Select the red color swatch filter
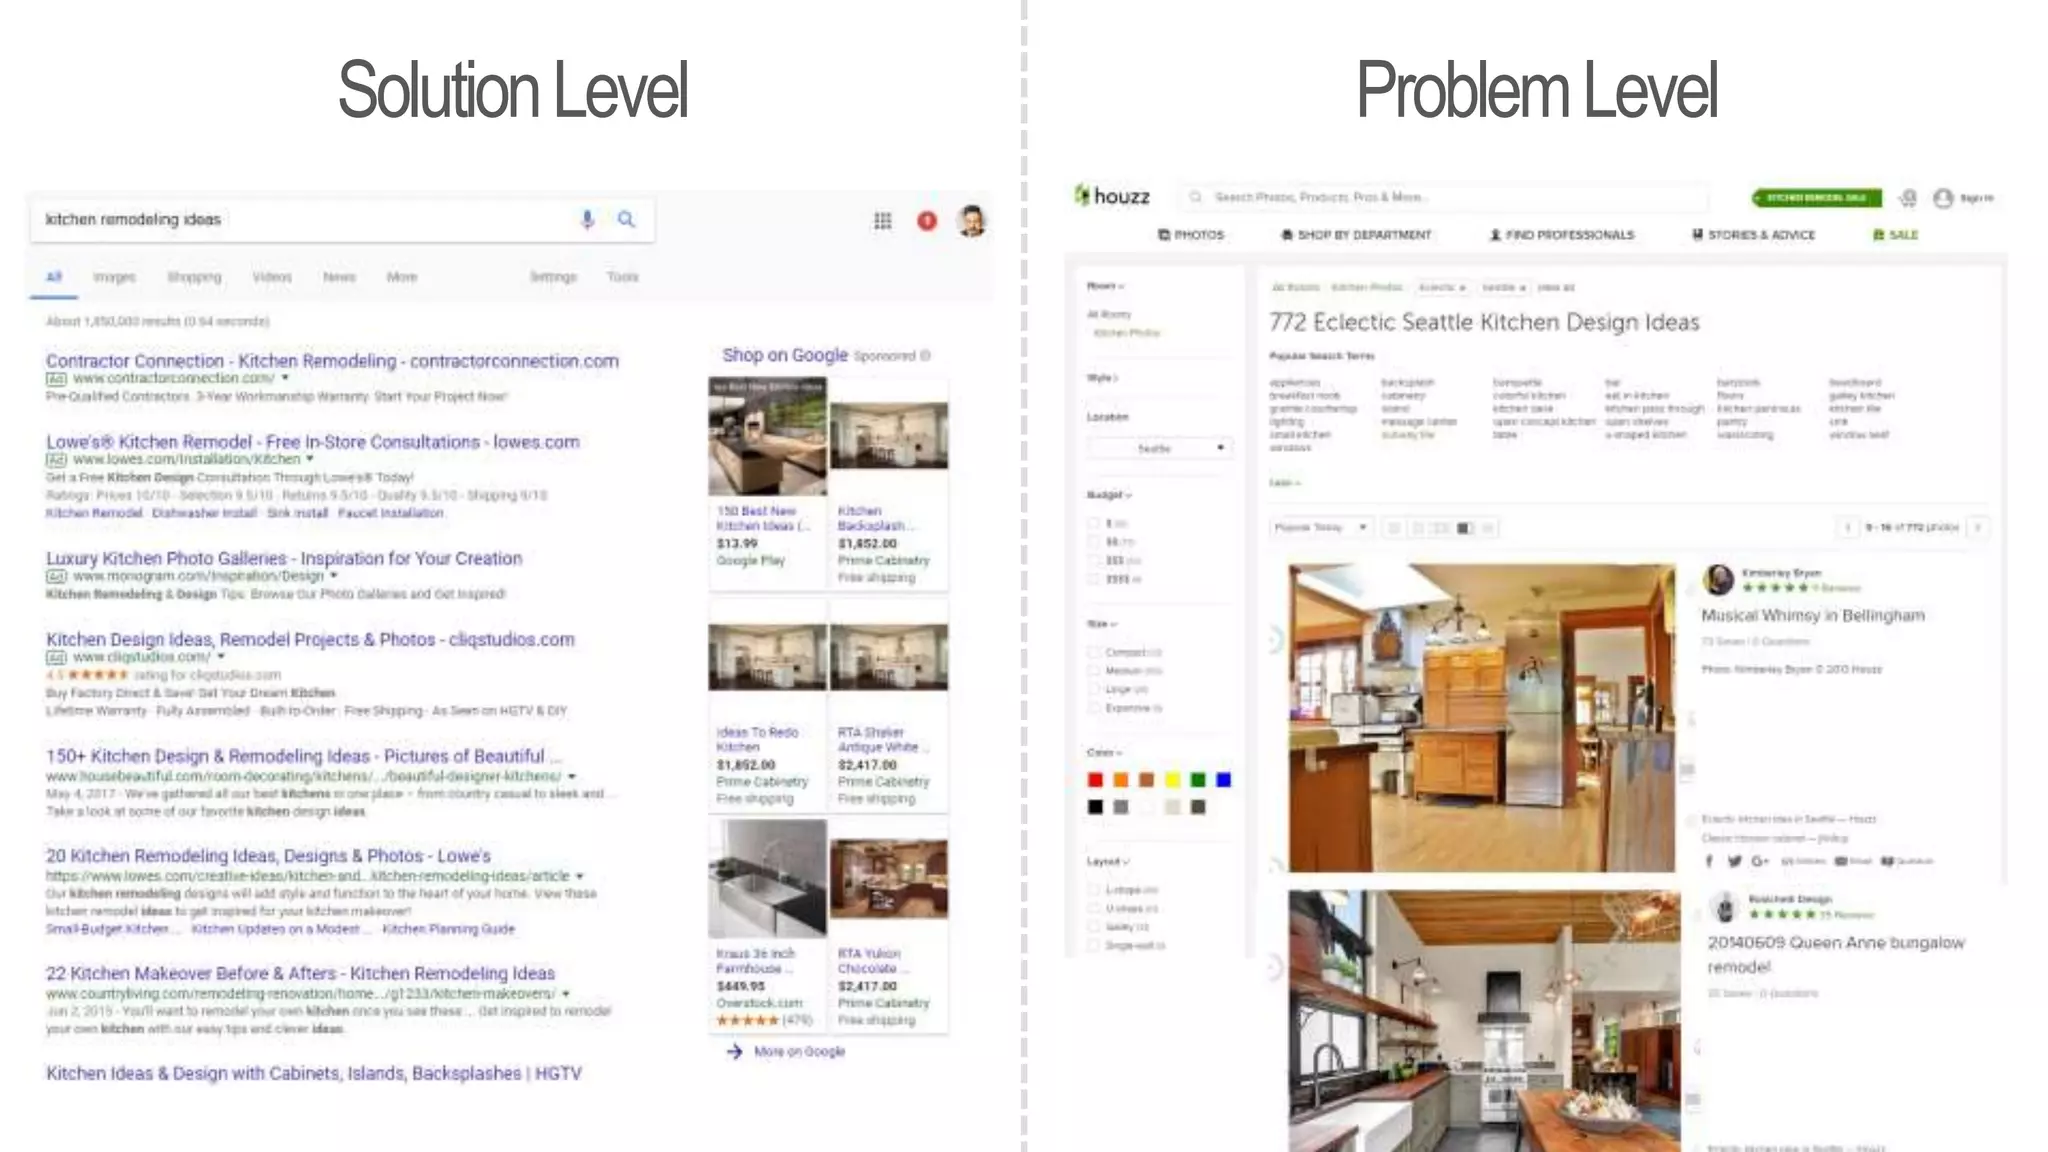The height and width of the screenshot is (1152, 2048). [x=1095, y=780]
